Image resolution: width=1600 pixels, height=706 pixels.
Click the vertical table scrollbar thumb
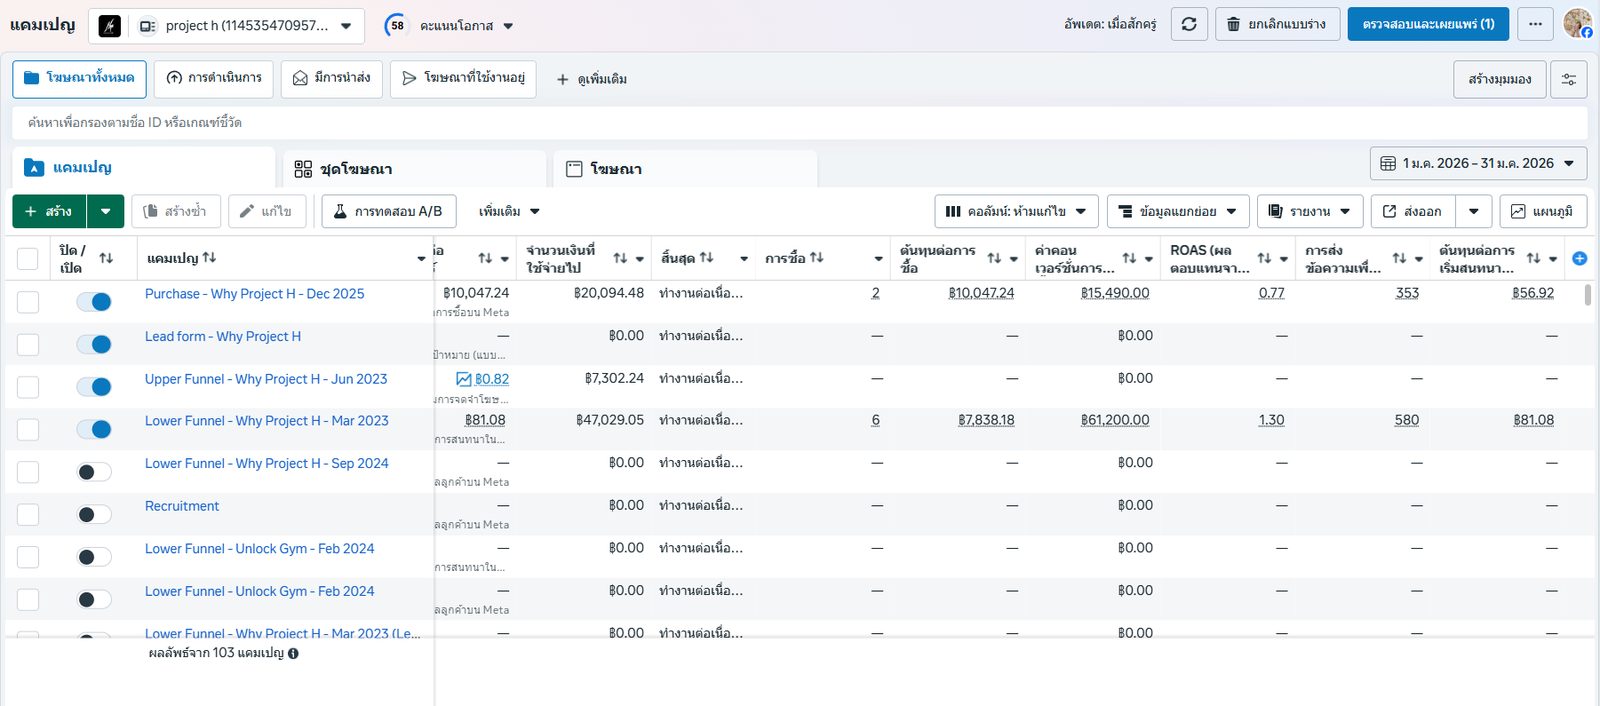click(x=1588, y=294)
